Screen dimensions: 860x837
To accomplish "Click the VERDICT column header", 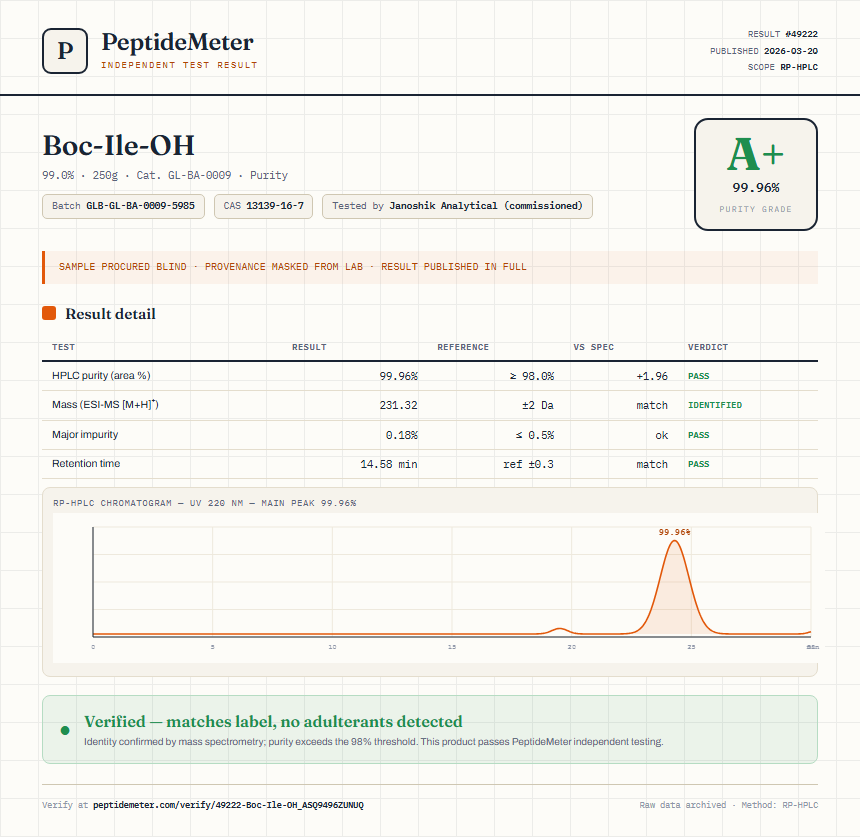I will pyautogui.click(x=708, y=347).
